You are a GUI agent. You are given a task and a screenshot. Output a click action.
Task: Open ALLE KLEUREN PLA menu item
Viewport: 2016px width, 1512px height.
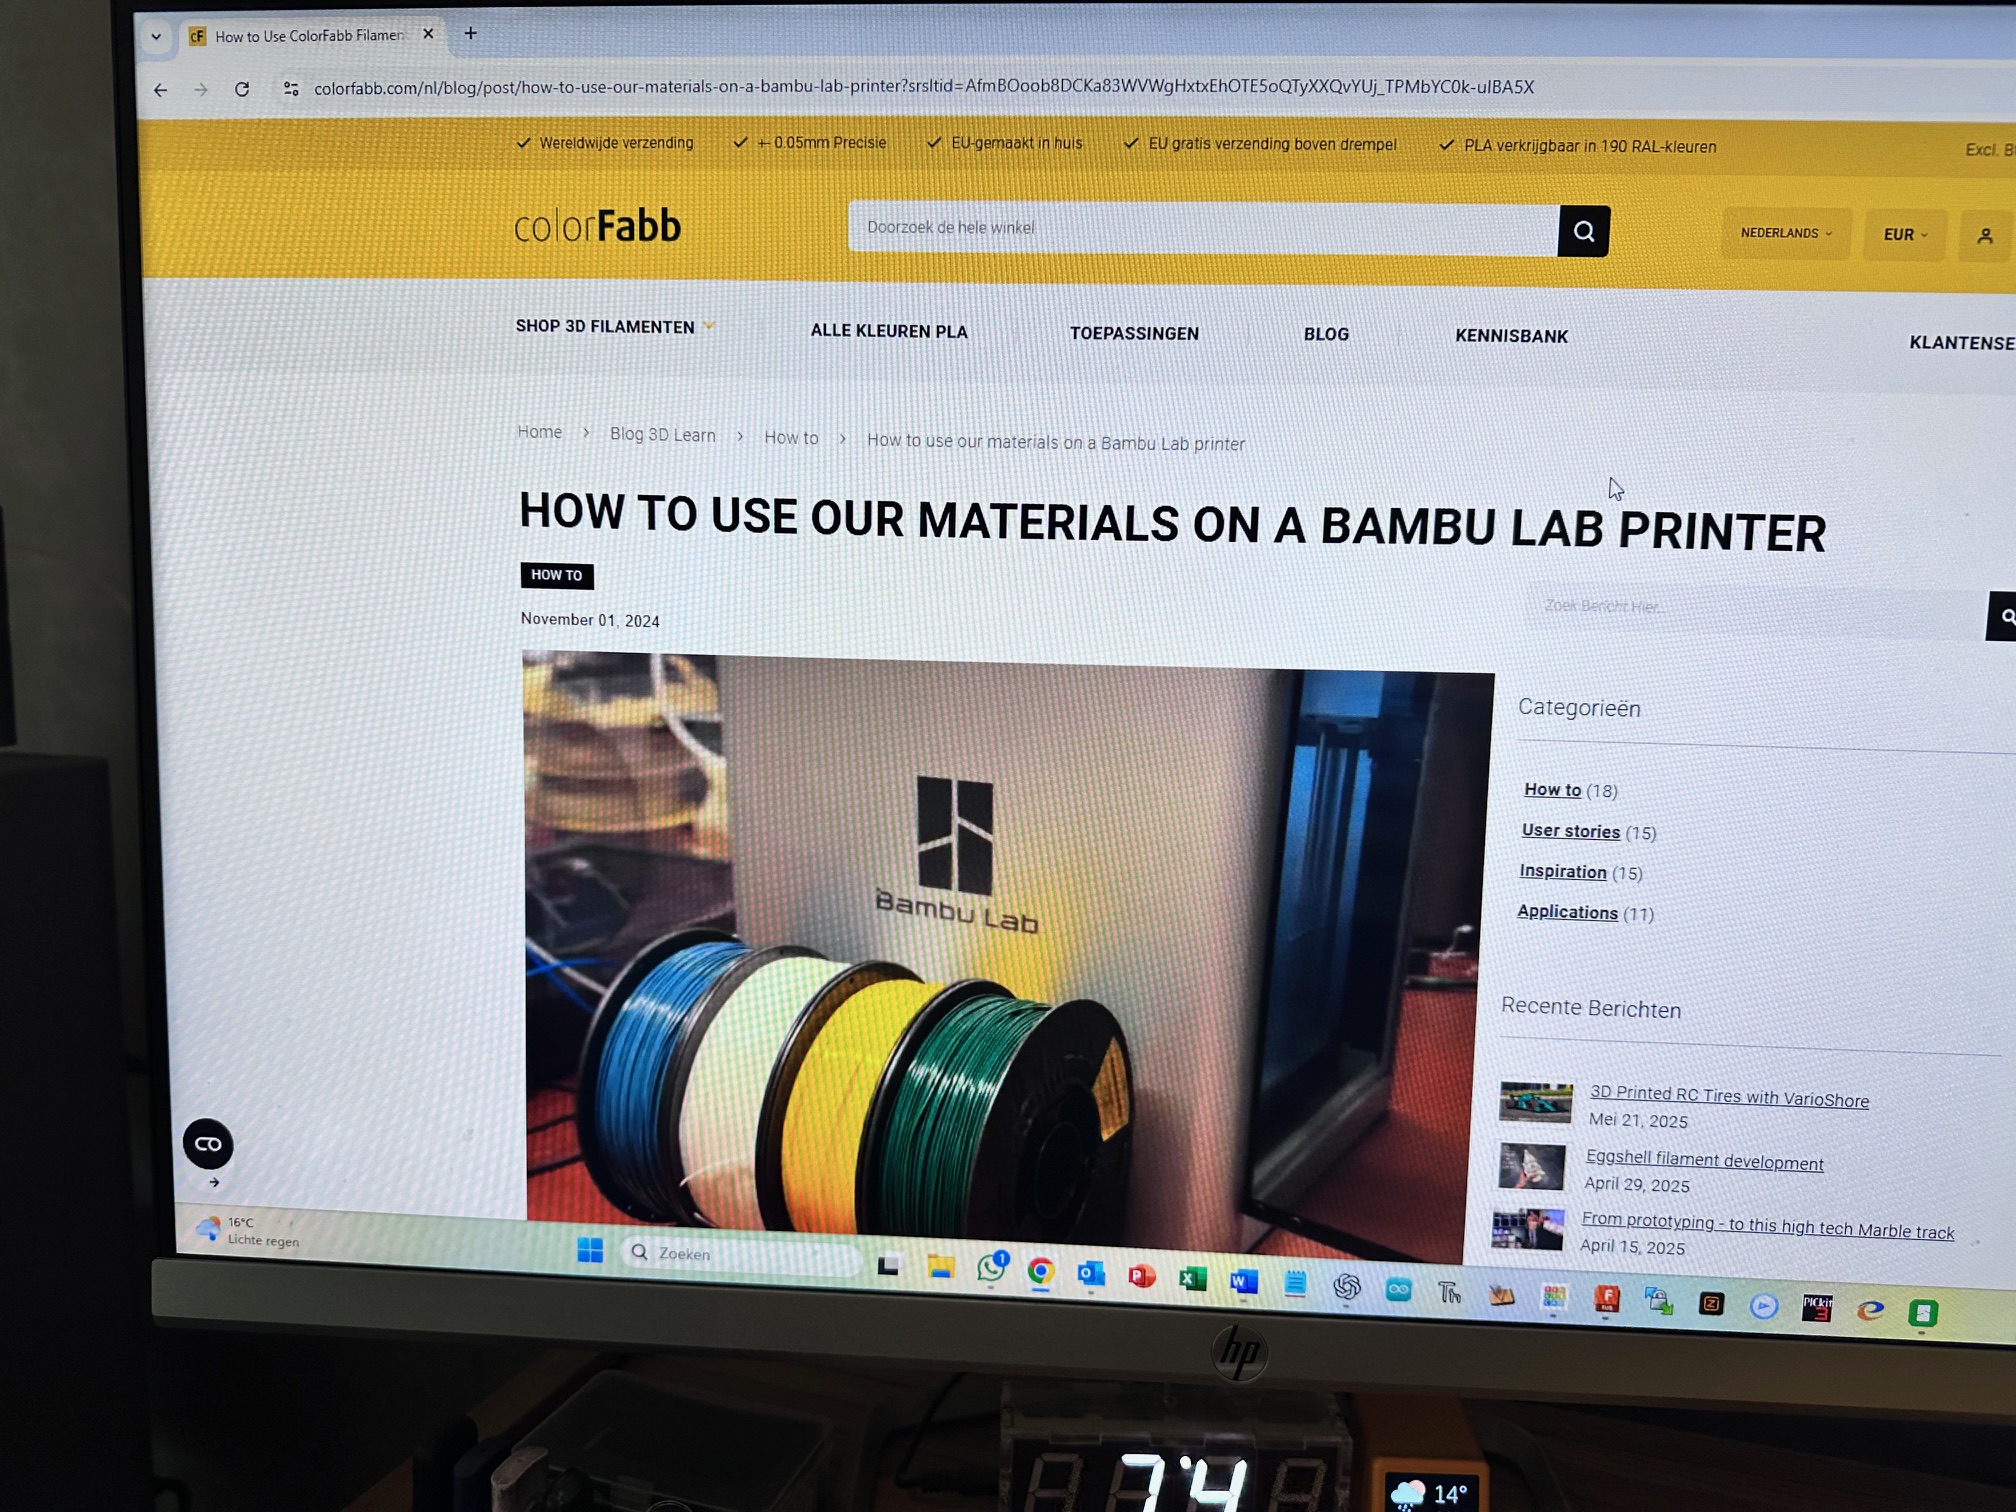[889, 331]
